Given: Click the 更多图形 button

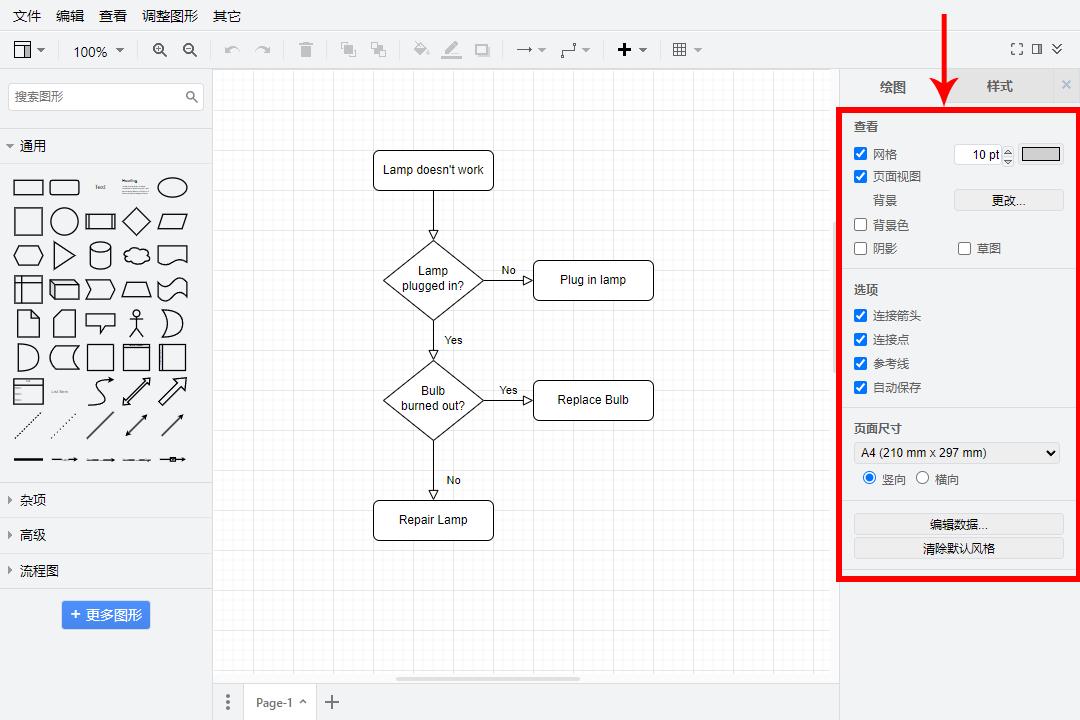Looking at the screenshot, I should 106,615.
